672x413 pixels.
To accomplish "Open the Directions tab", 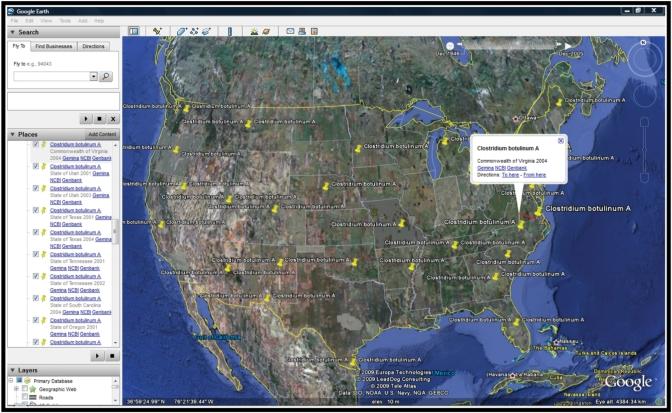I will point(94,46).
